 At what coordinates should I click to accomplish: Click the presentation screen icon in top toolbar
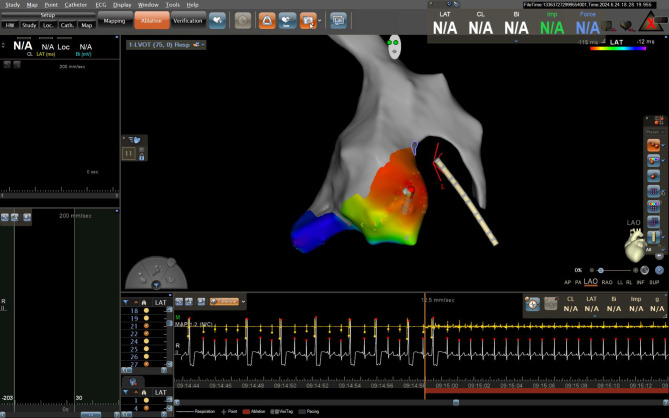[337, 20]
